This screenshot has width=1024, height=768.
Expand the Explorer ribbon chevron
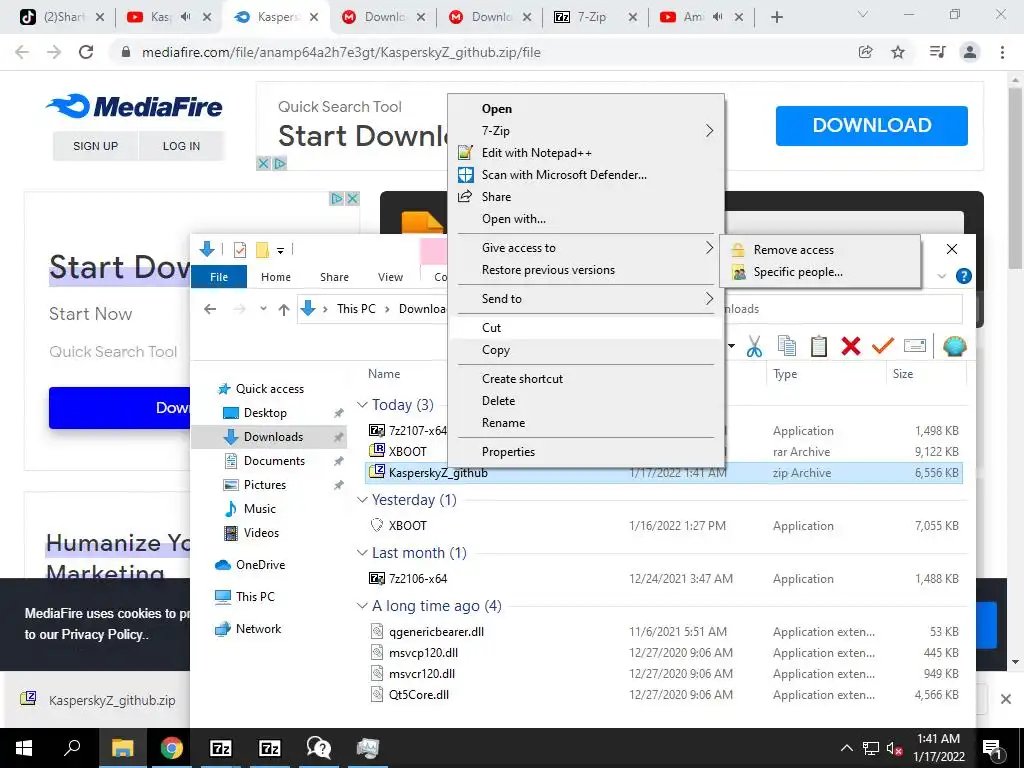pyautogui.click(x=941, y=276)
